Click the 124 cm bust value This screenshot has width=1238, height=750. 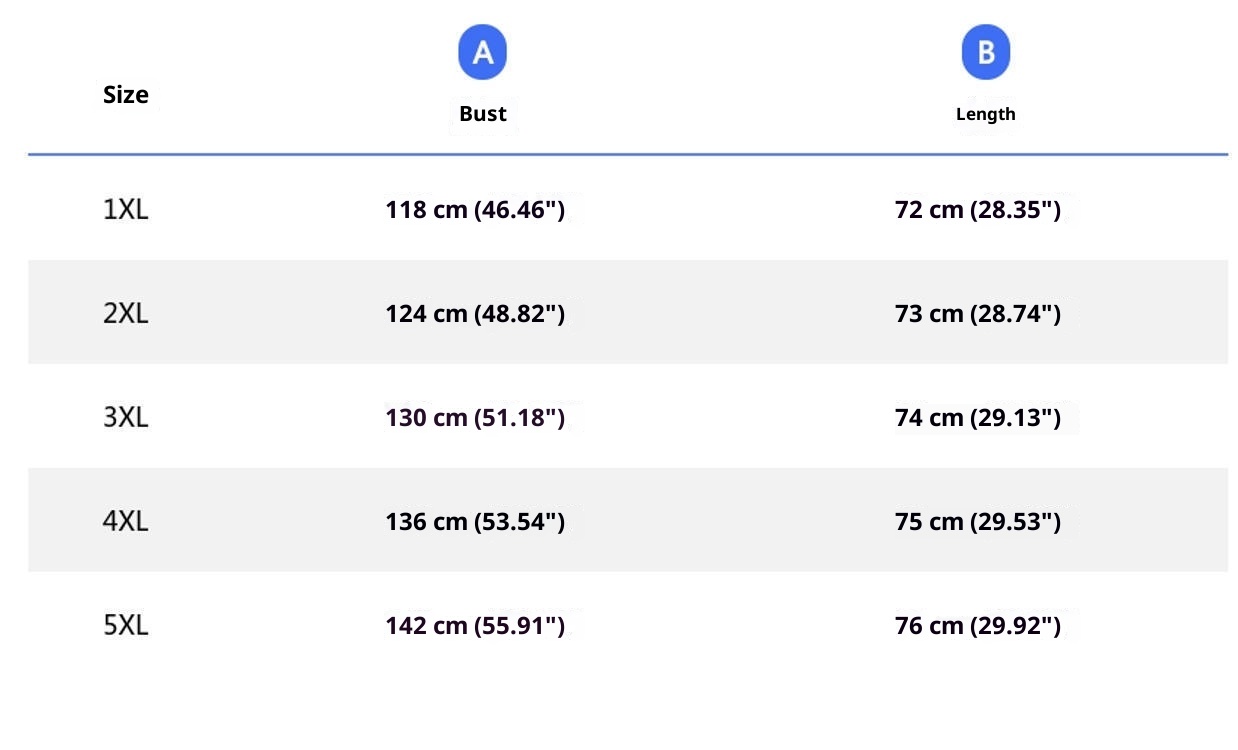coord(475,314)
